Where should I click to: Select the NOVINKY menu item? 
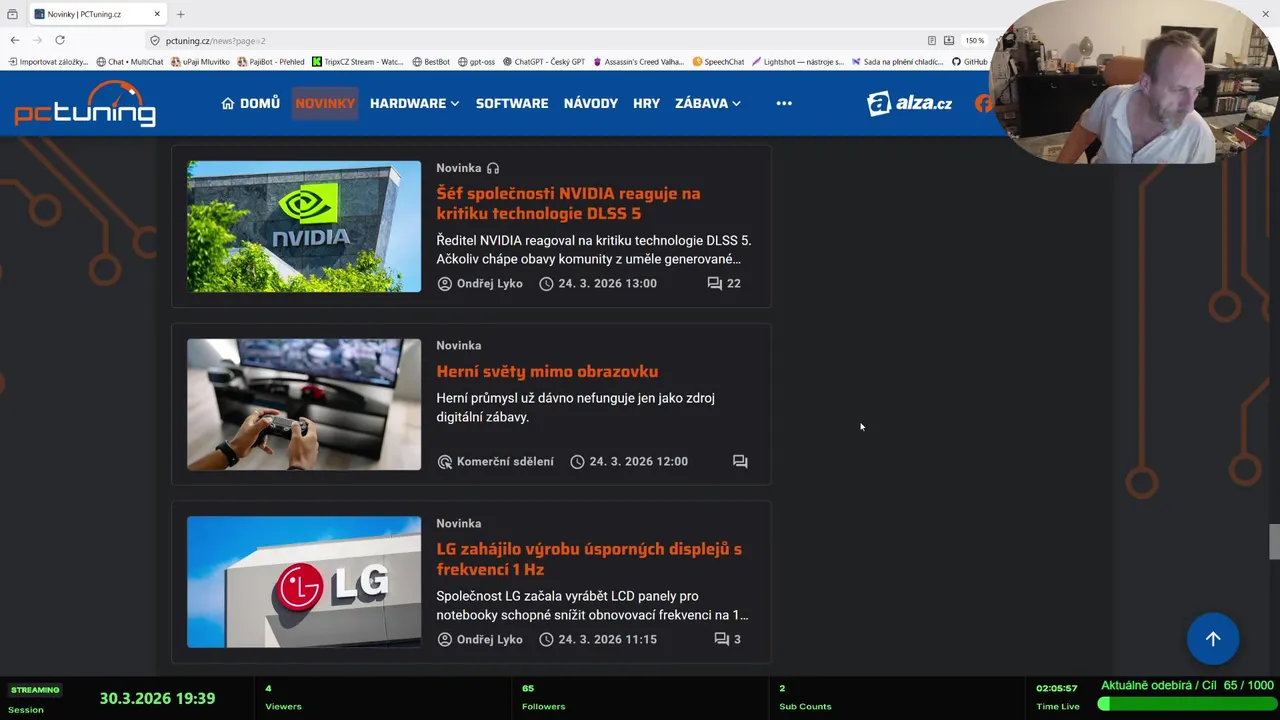click(x=325, y=103)
